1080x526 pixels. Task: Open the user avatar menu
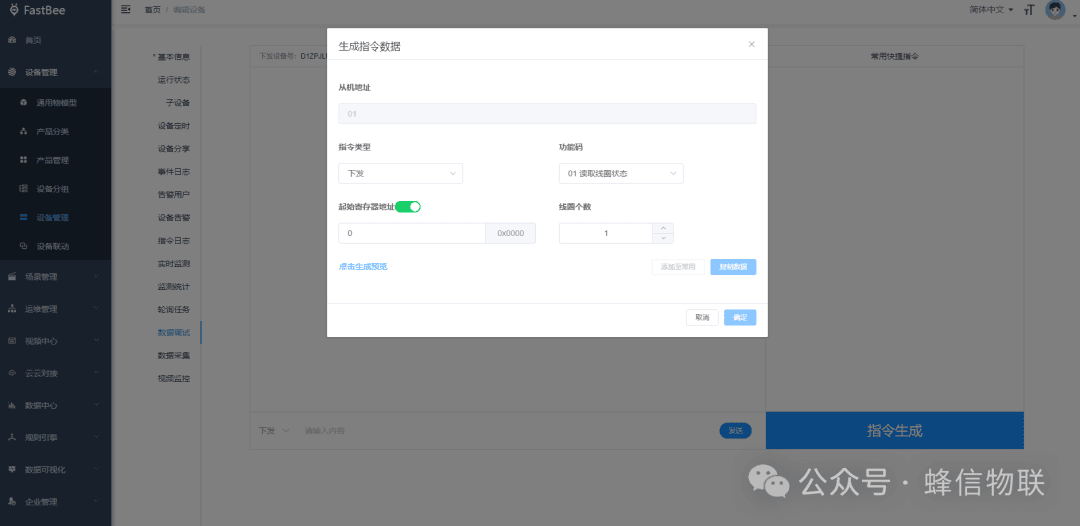tap(1055, 10)
